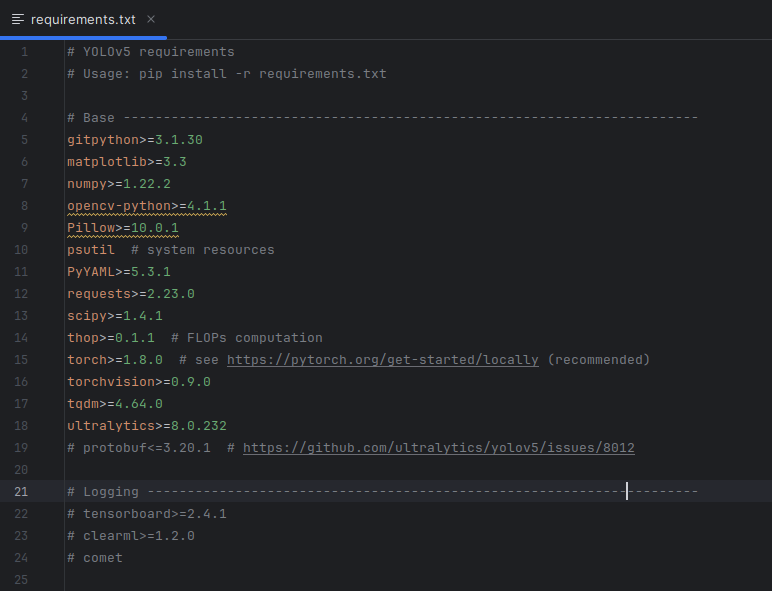Viewport: 772px width, 591px height.
Task: Open the github yolov5 issues/8012 link
Action: [x=439, y=448]
